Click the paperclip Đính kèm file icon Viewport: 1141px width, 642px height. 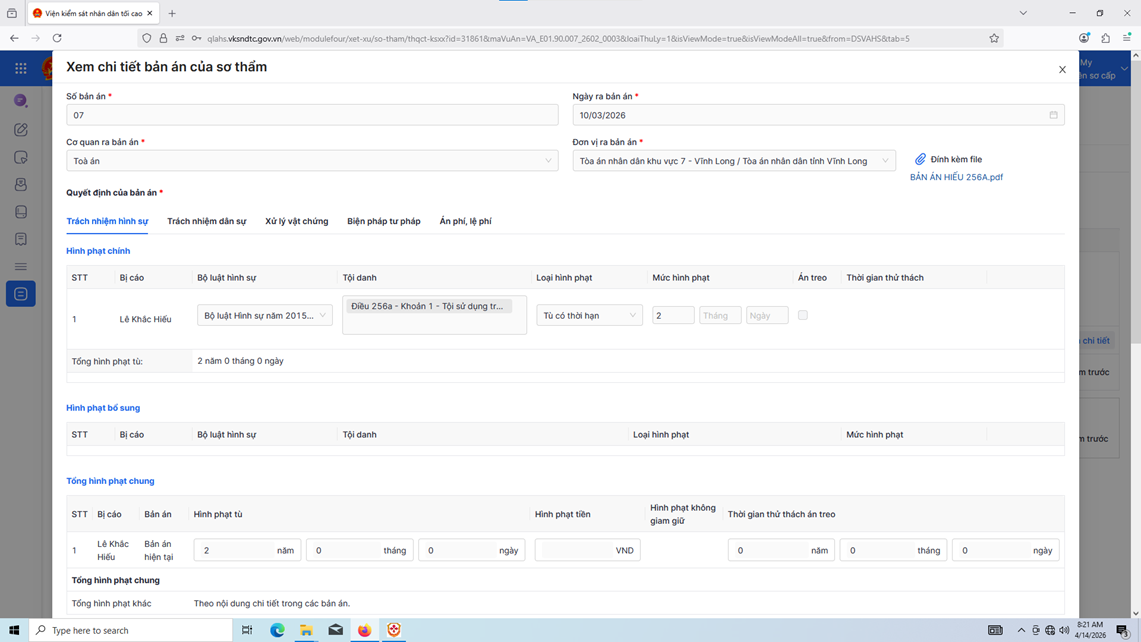point(920,159)
